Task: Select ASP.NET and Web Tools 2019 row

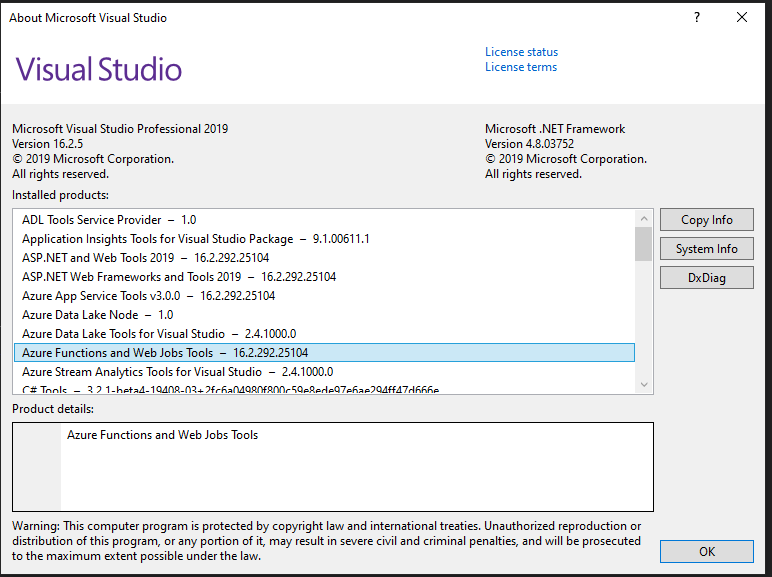Action: pos(324,257)
